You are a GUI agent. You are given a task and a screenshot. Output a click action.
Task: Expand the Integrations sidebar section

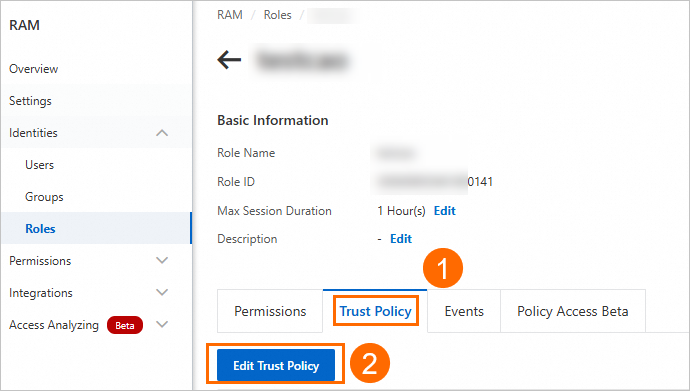click(162, 292)
